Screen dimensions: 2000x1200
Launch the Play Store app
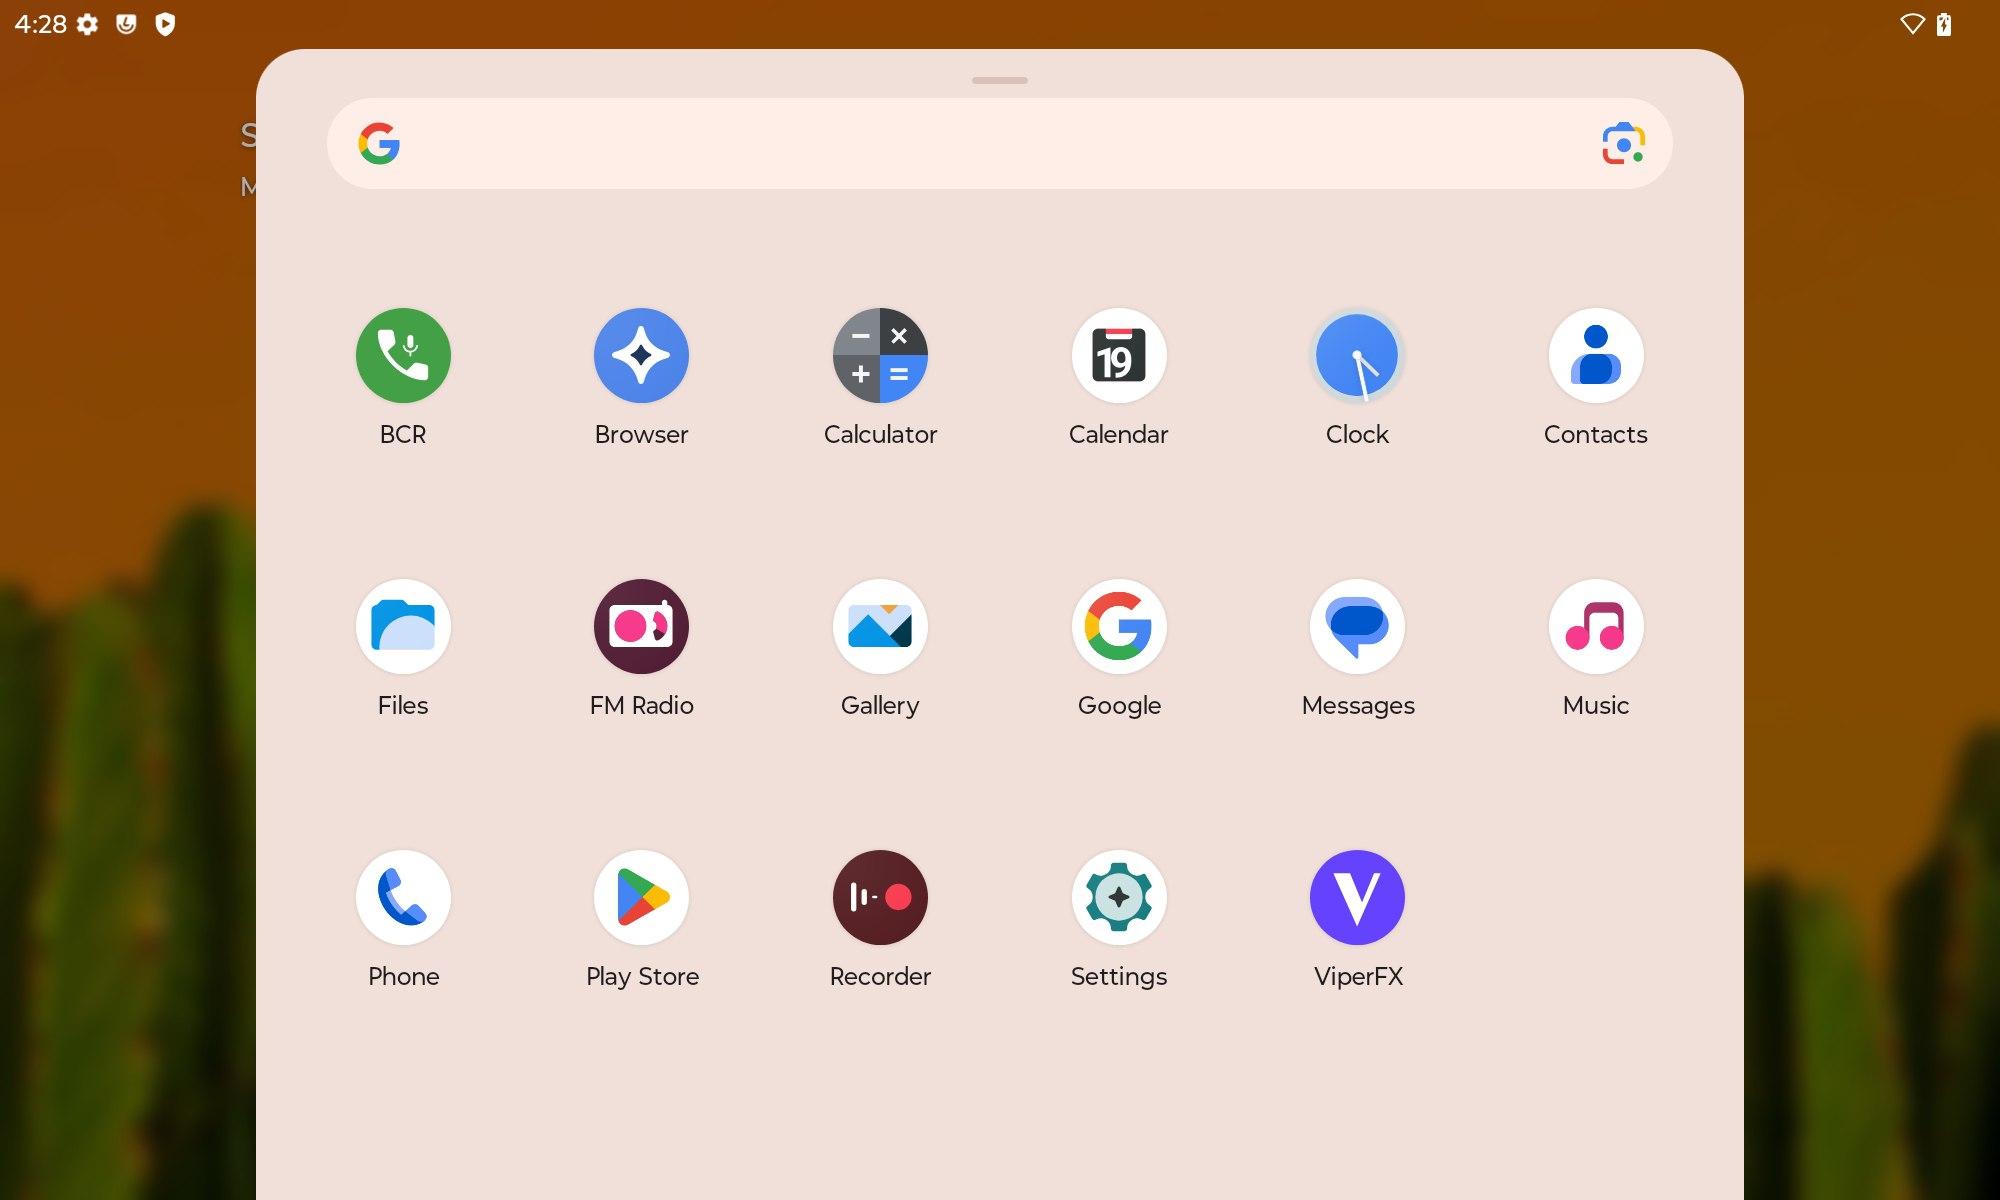(x=641, y=898)
